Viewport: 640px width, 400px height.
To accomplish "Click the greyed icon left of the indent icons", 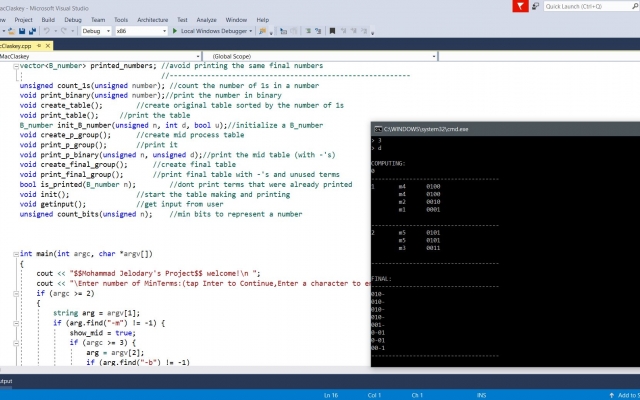I will tap(294, 31).
